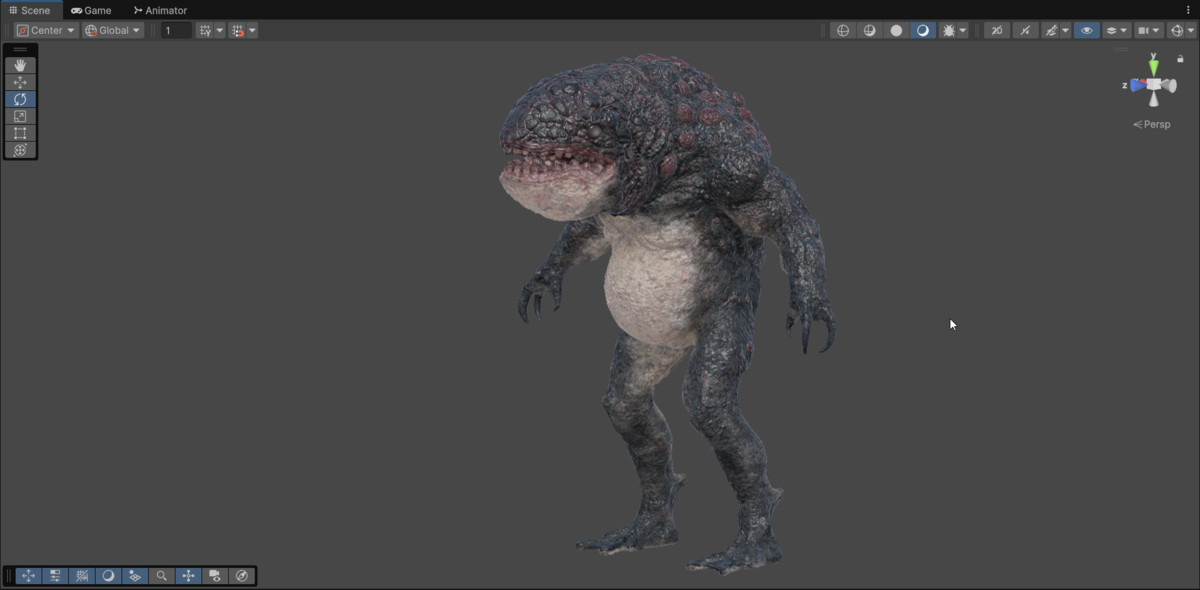The width and height of the screenshot is (1200, 590).
Task: Toggle Tools overlay in bottom bar
Action: click(28, 576)
